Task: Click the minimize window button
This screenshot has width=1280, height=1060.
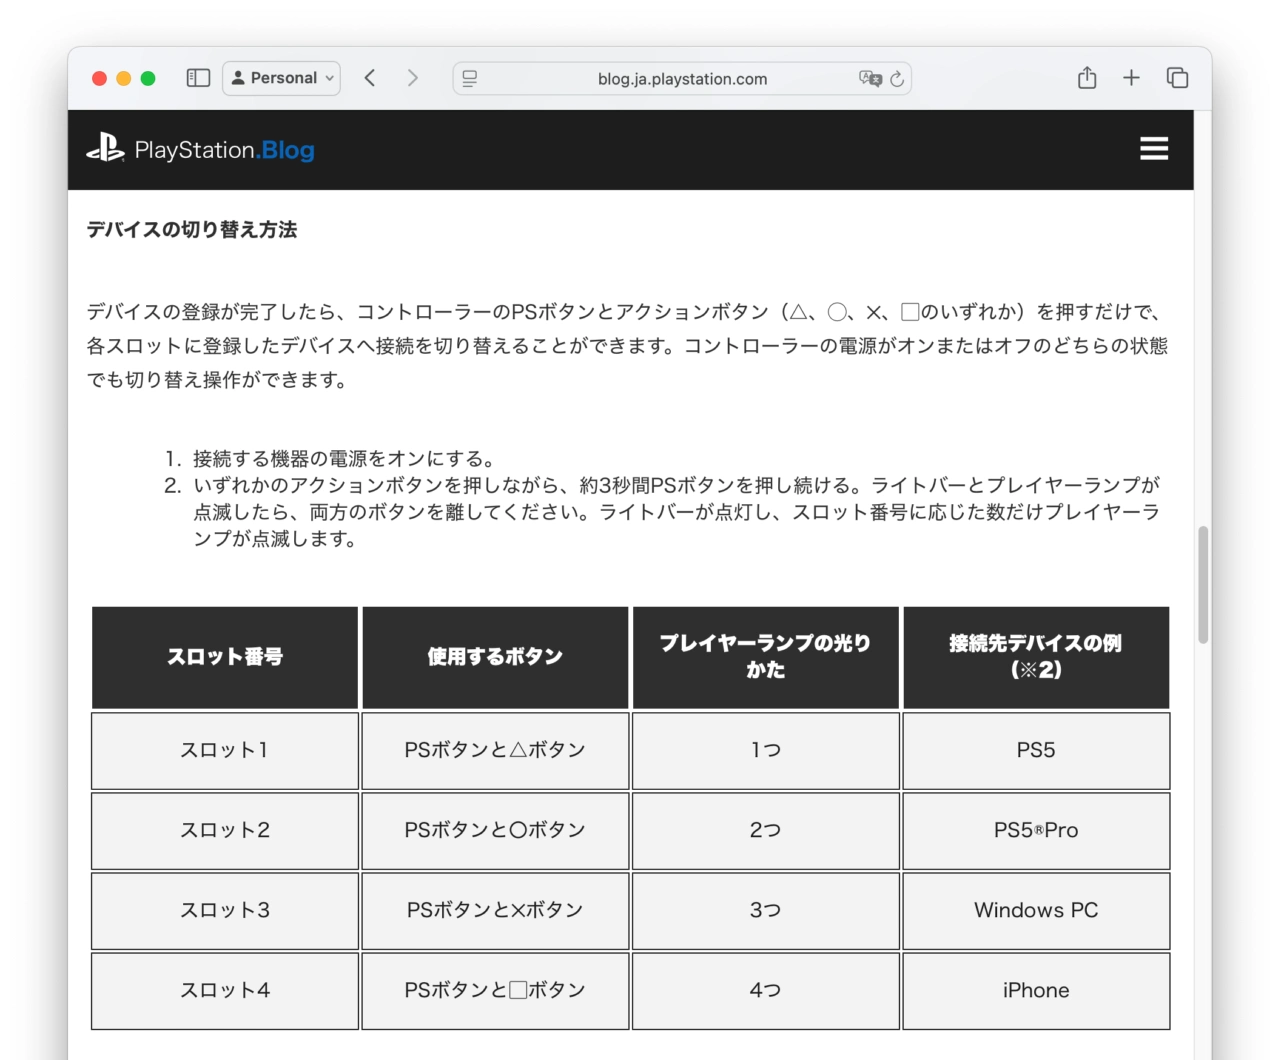Action: (x=124, y=78)
